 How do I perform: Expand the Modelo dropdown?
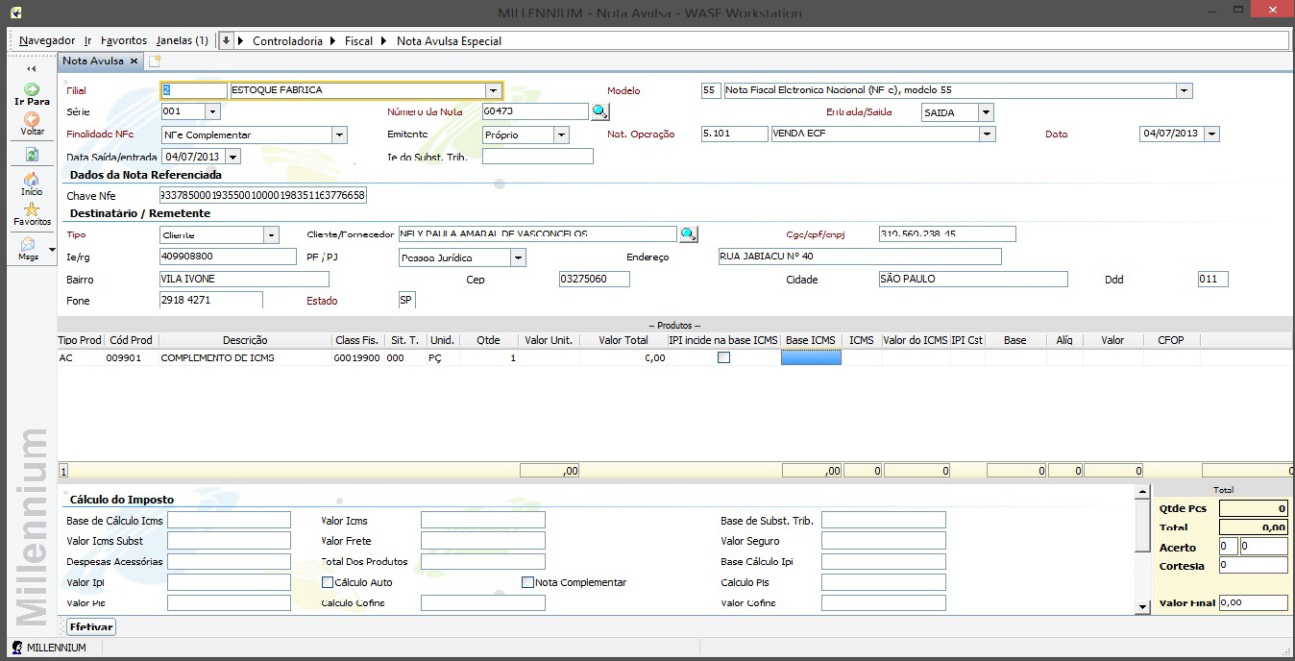pyautogui.click(x=1185, y=91)
